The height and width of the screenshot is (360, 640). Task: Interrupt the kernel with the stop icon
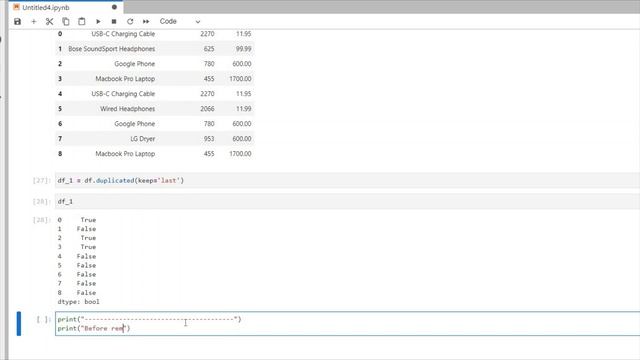tap(114, 22)
